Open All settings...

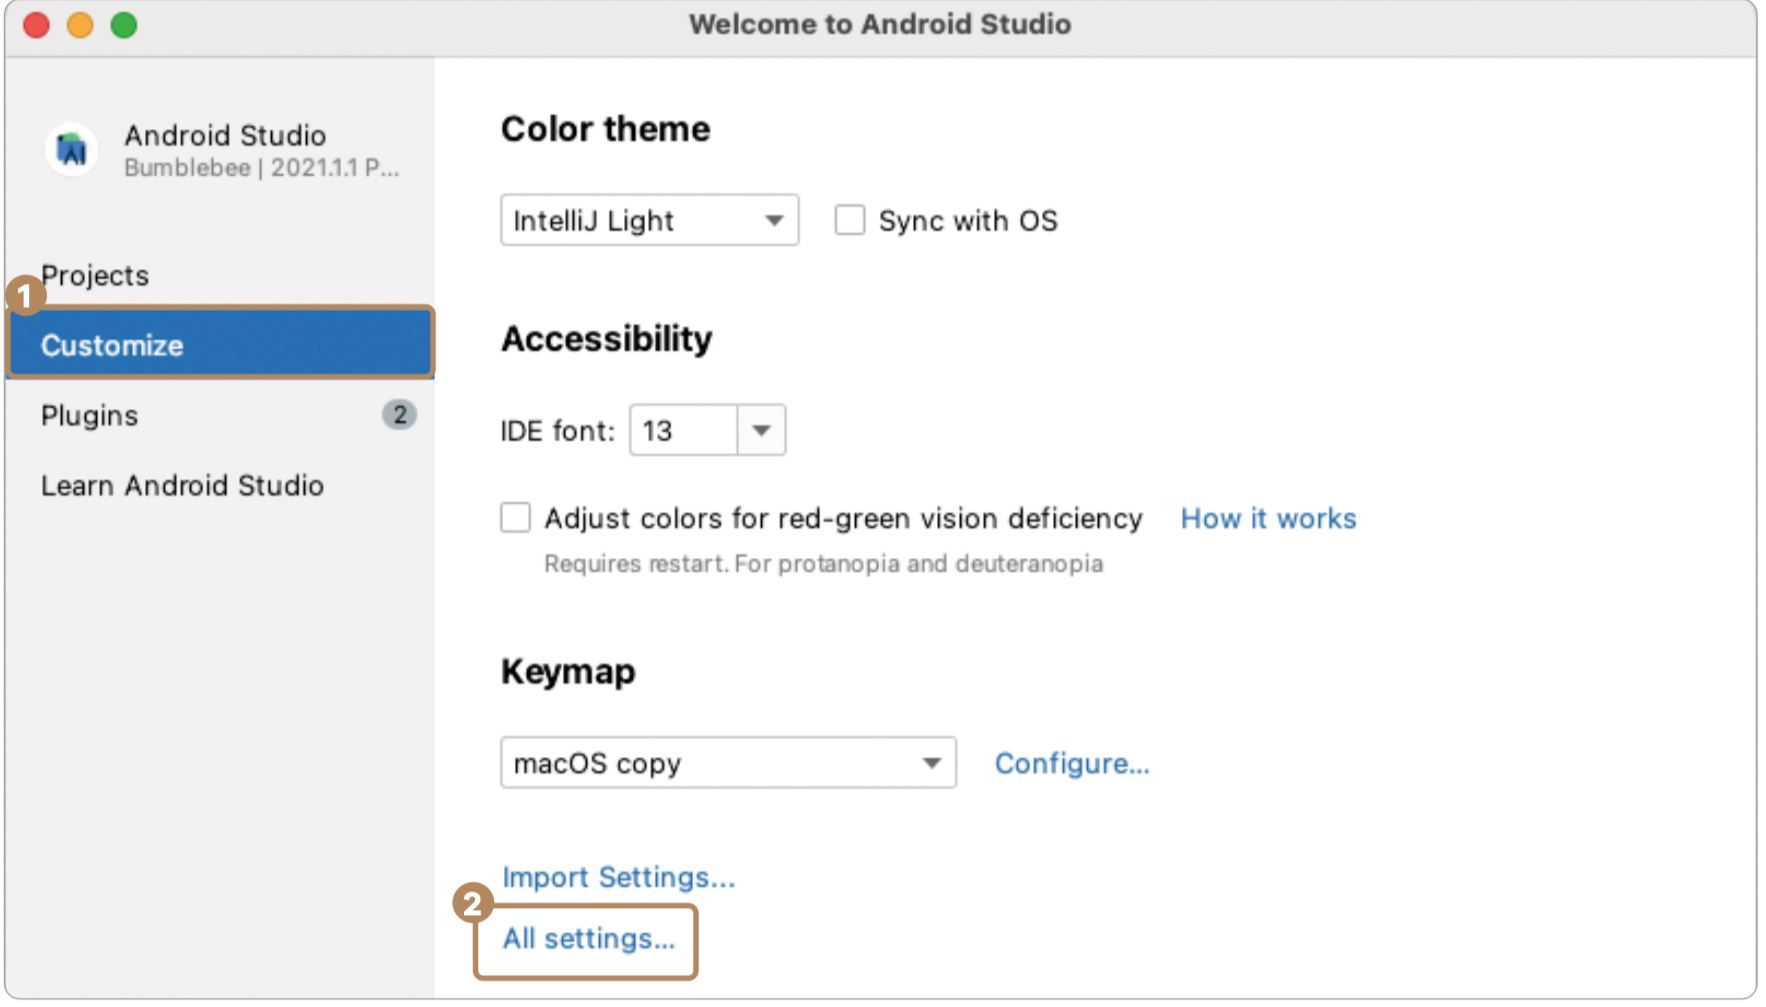(589, 938)
